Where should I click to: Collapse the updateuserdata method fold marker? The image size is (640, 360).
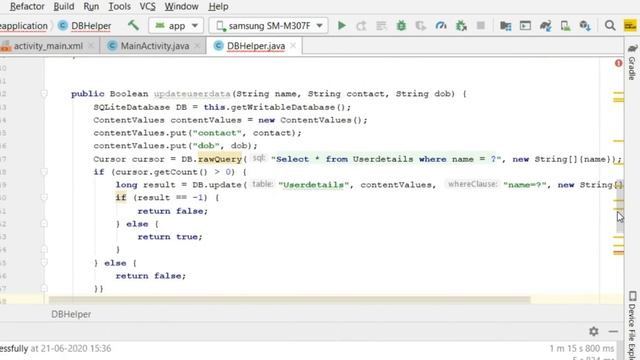tap(44, 94)
